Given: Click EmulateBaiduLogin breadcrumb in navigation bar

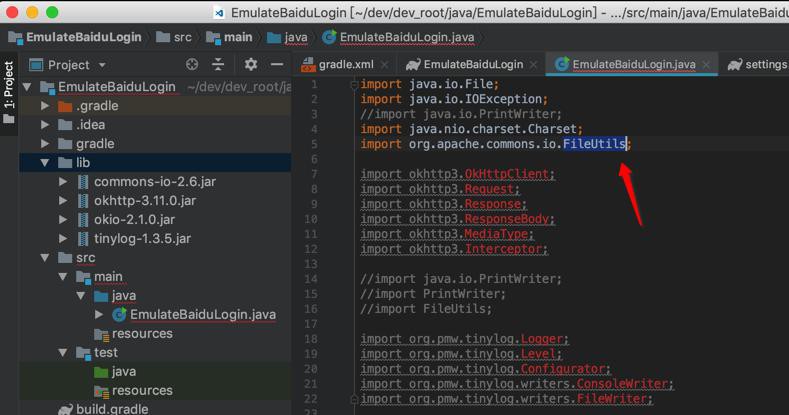Looking at the screenshot, I should pos(75,37).
